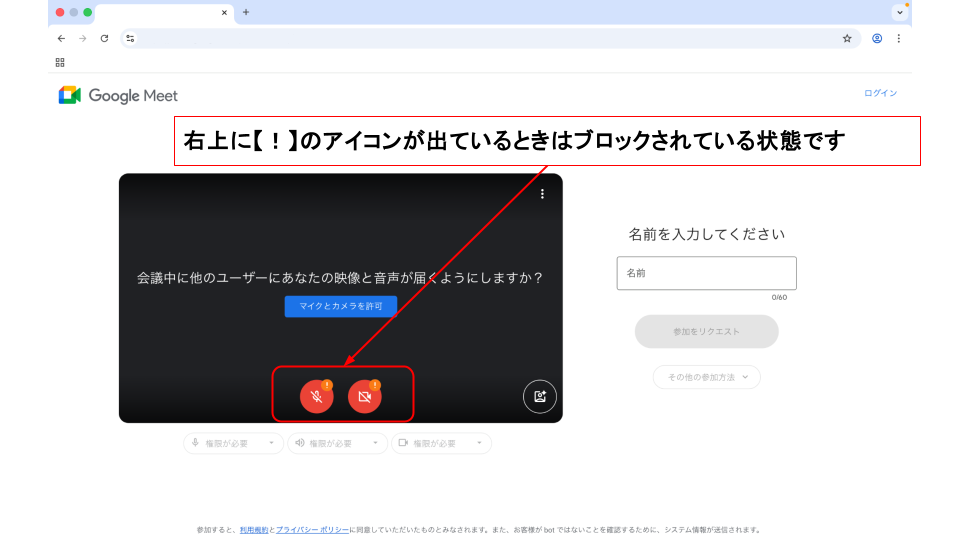
Task: Open the apps grid in bookmarks bar
Action: click(x=60, y=62)
